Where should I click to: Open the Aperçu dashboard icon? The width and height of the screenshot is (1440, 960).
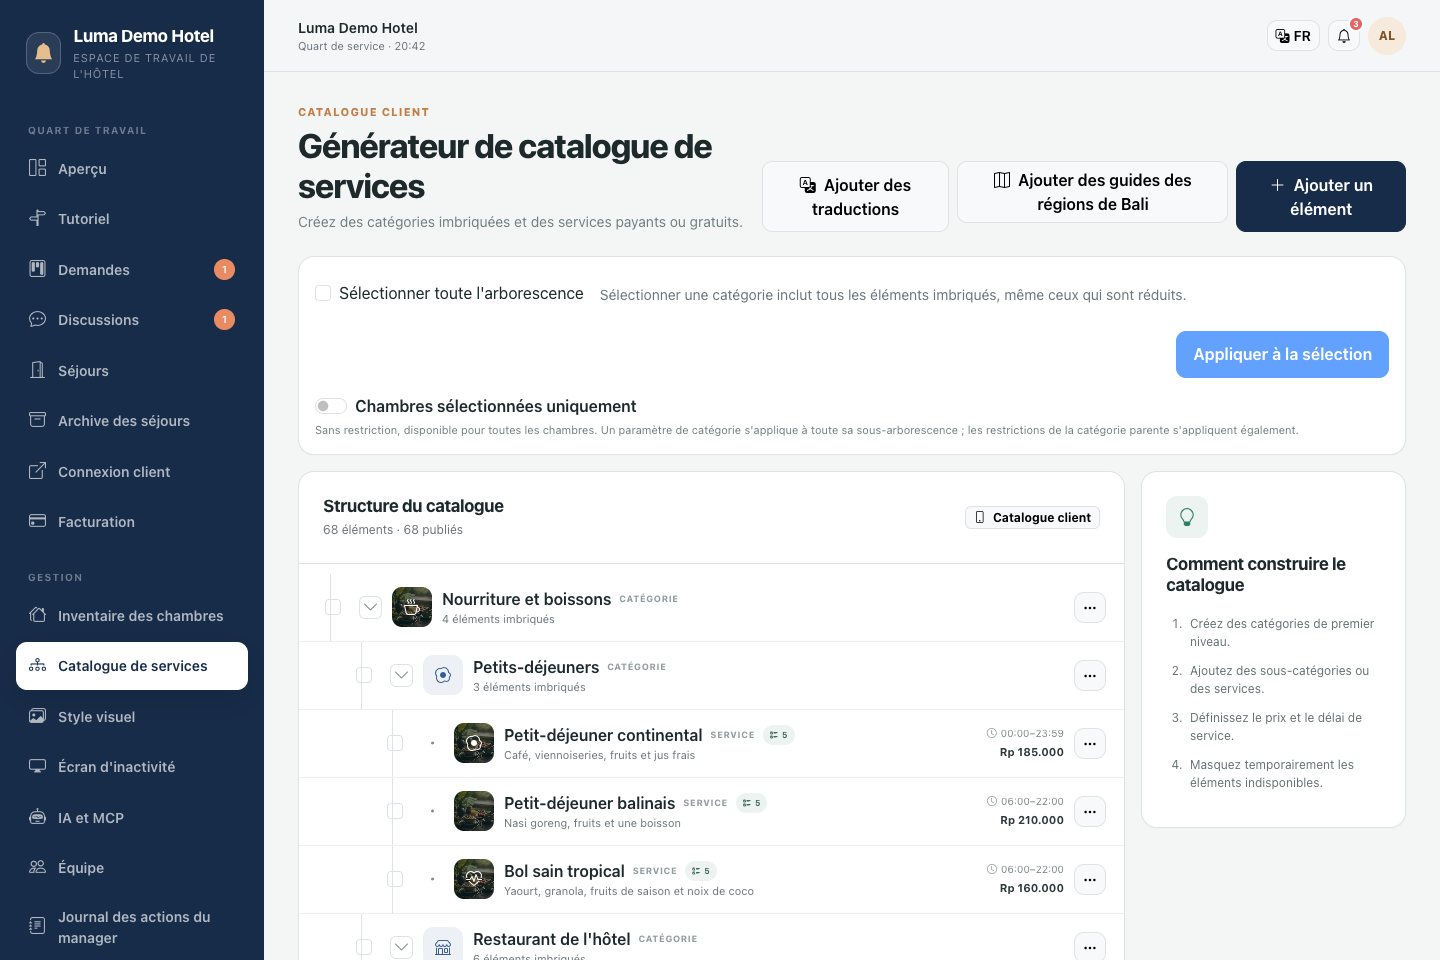click(37, 168)
